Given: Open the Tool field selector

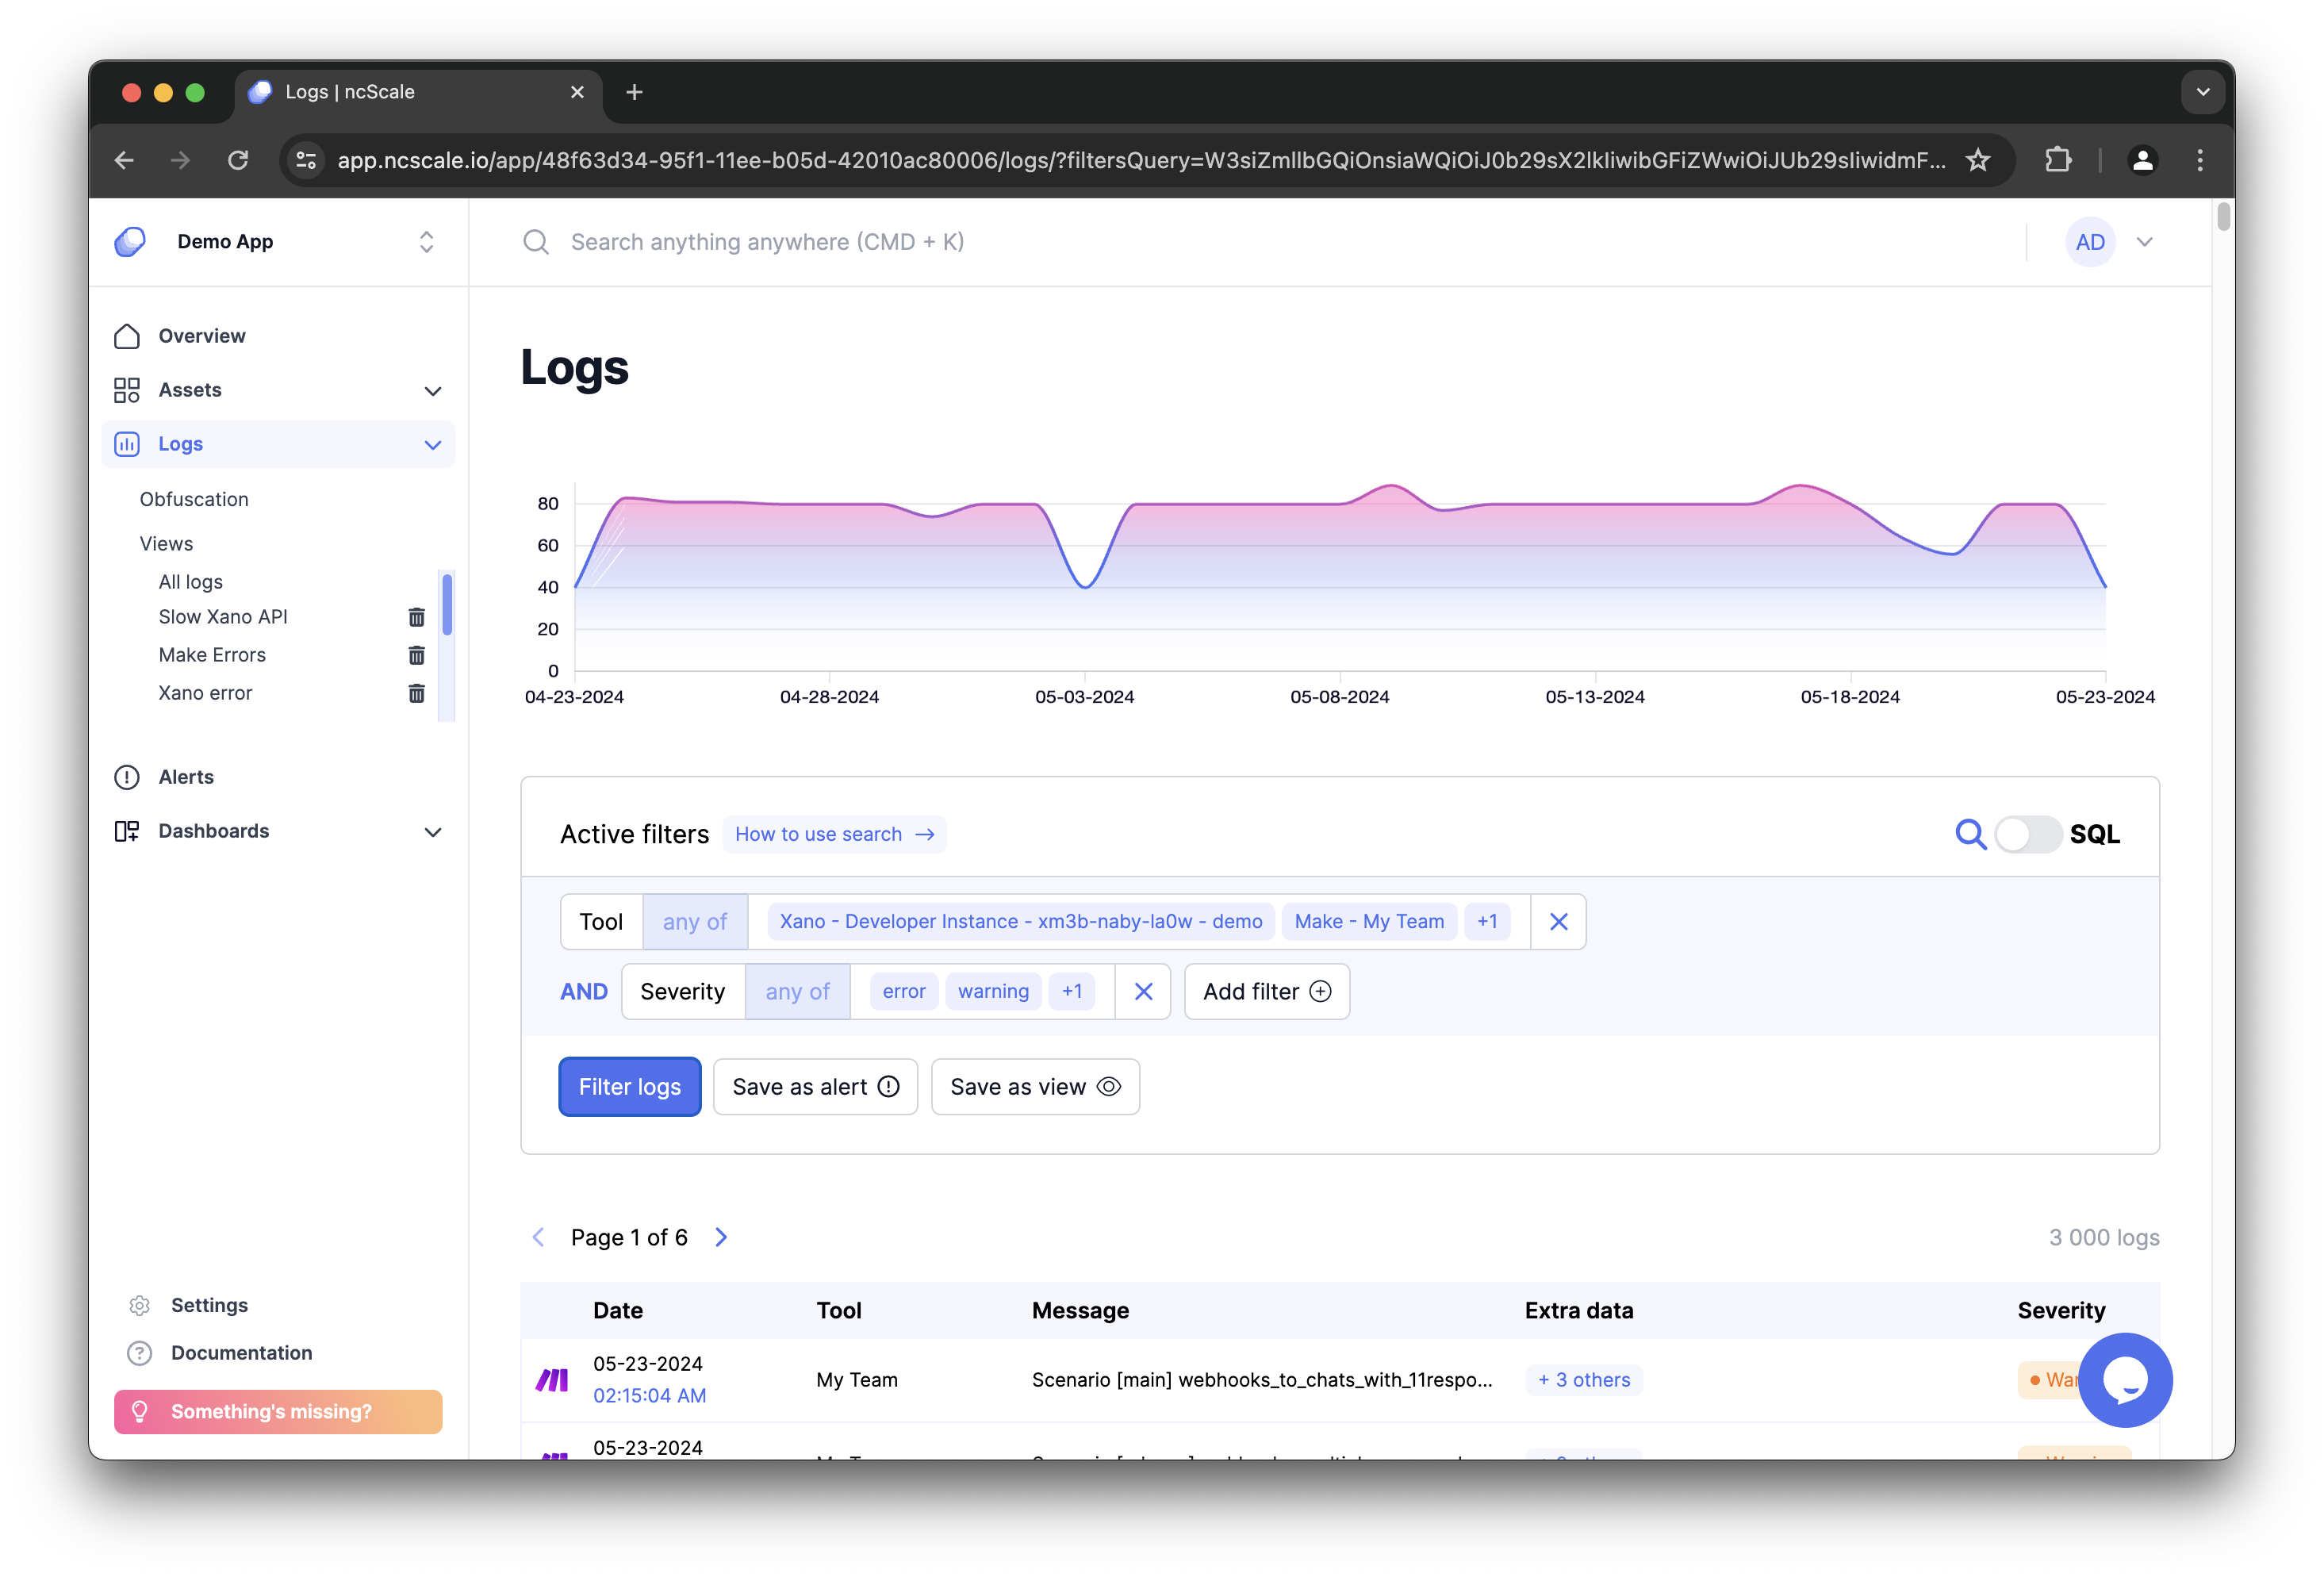Looking at the screenshot, I should click(601, 922).
